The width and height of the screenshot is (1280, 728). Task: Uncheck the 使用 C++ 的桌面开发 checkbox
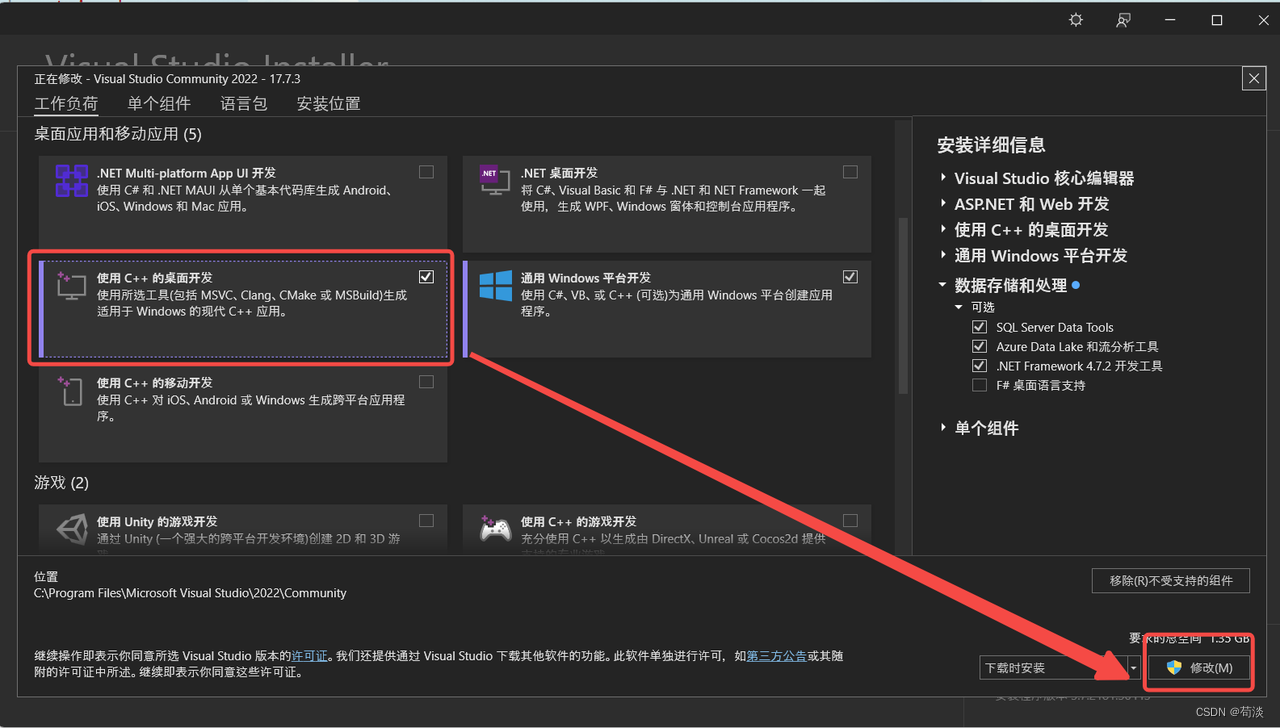coord(426,277)
